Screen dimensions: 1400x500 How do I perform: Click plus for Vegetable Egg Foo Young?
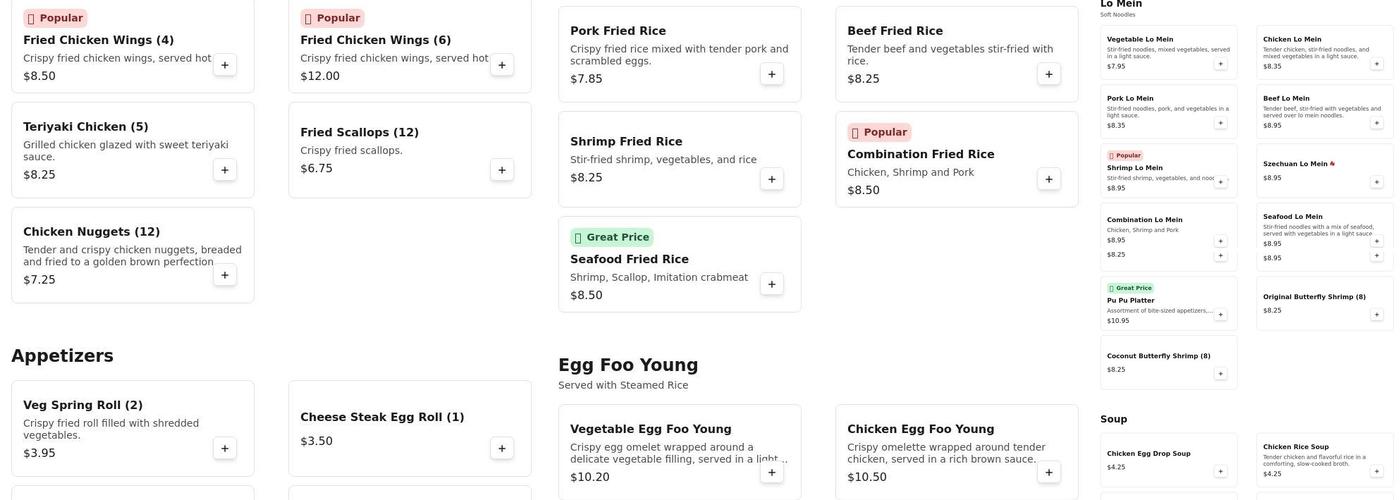click(x=772, y=472)
